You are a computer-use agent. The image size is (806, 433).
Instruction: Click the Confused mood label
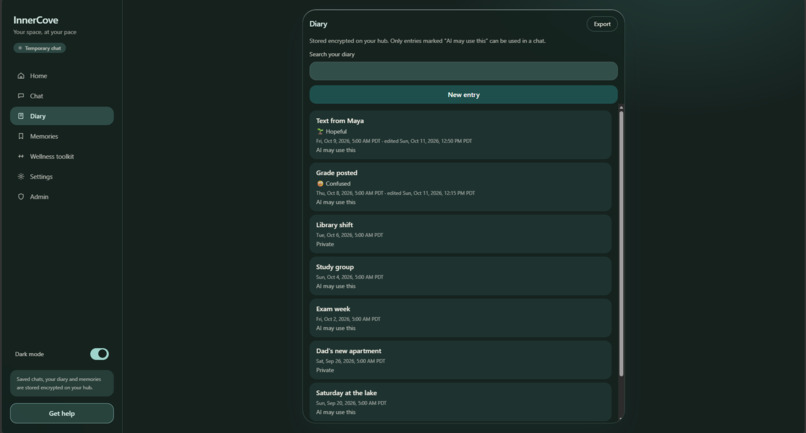tap(338, 184)
